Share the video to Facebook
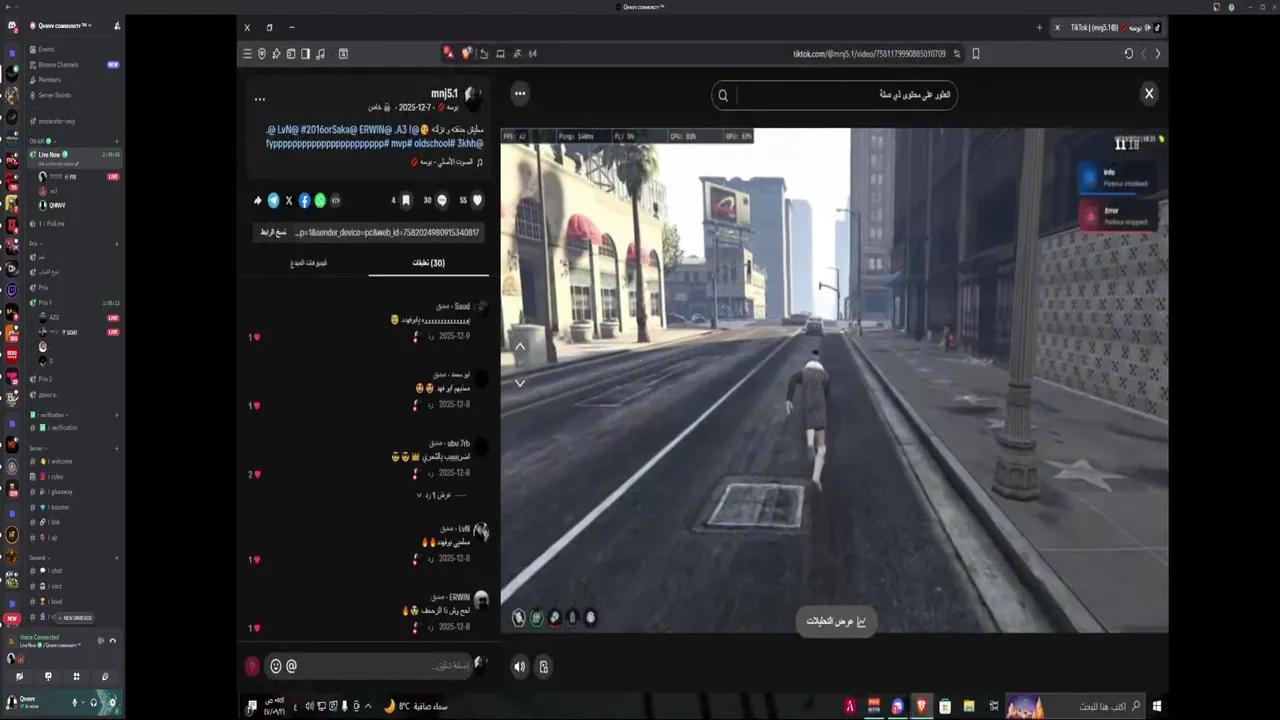 click(305, 201)
